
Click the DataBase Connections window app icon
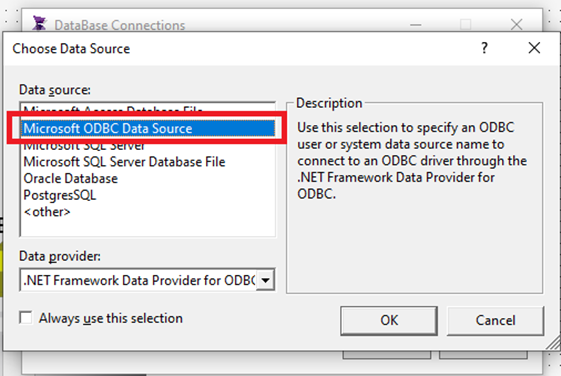[x=39, y=24]
